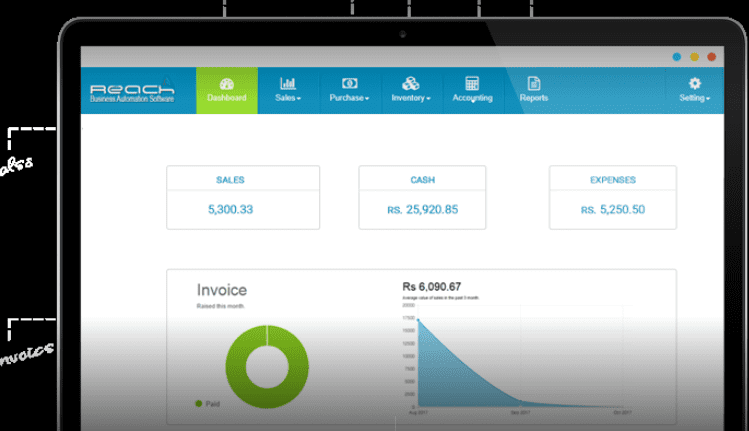Switch to the Dashboard tab label
This screenshot has width=749, height=431.
click(x=226, y=97)
